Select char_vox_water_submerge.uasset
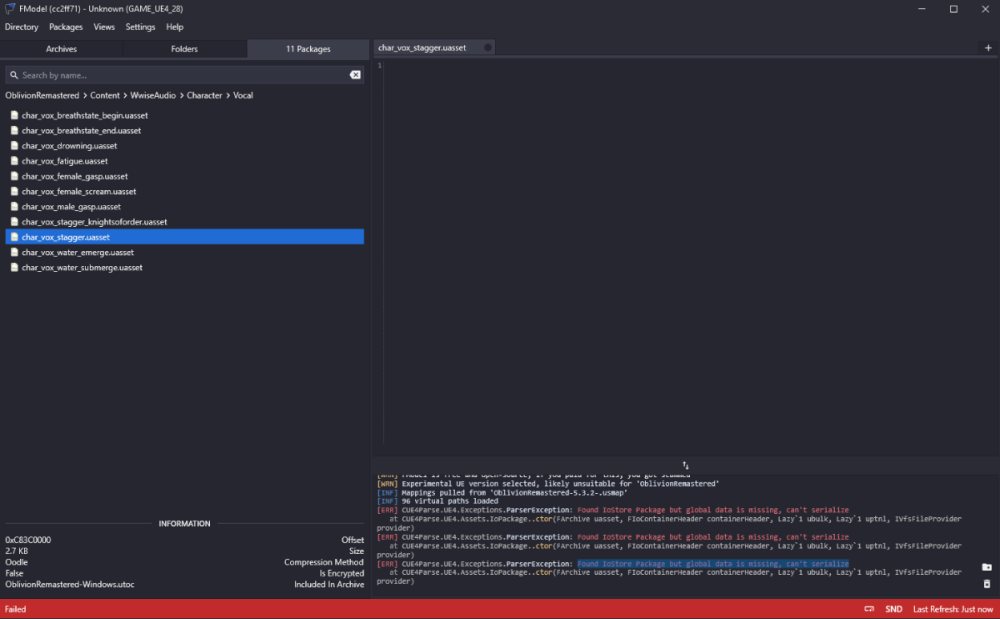This screenshot has width=1000, height=619. pos(184,268)
